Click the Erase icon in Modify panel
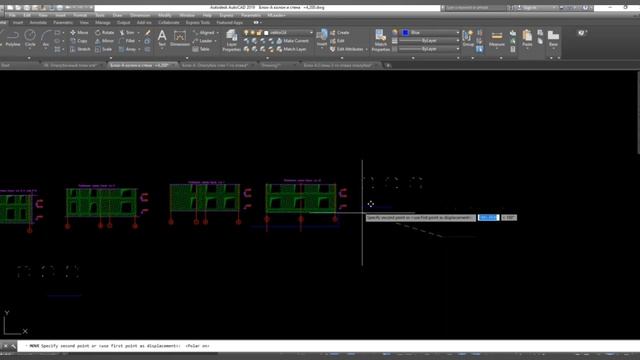The height and width of the screenshot is (360, 640). [147, 33]
